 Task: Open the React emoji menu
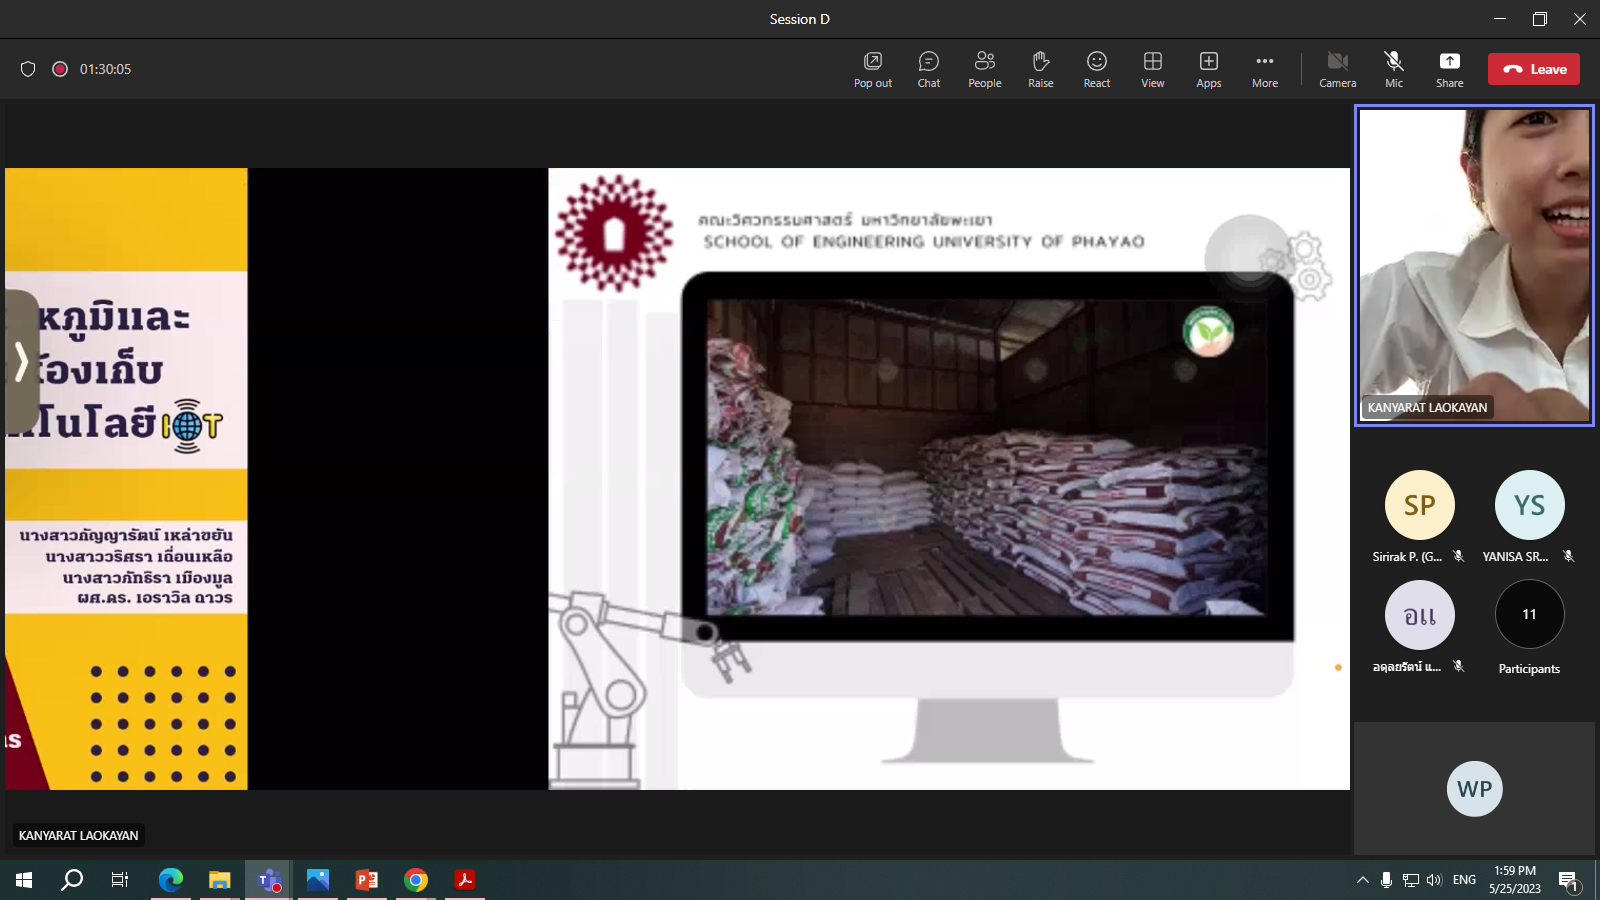click(x=1097, y=69)
